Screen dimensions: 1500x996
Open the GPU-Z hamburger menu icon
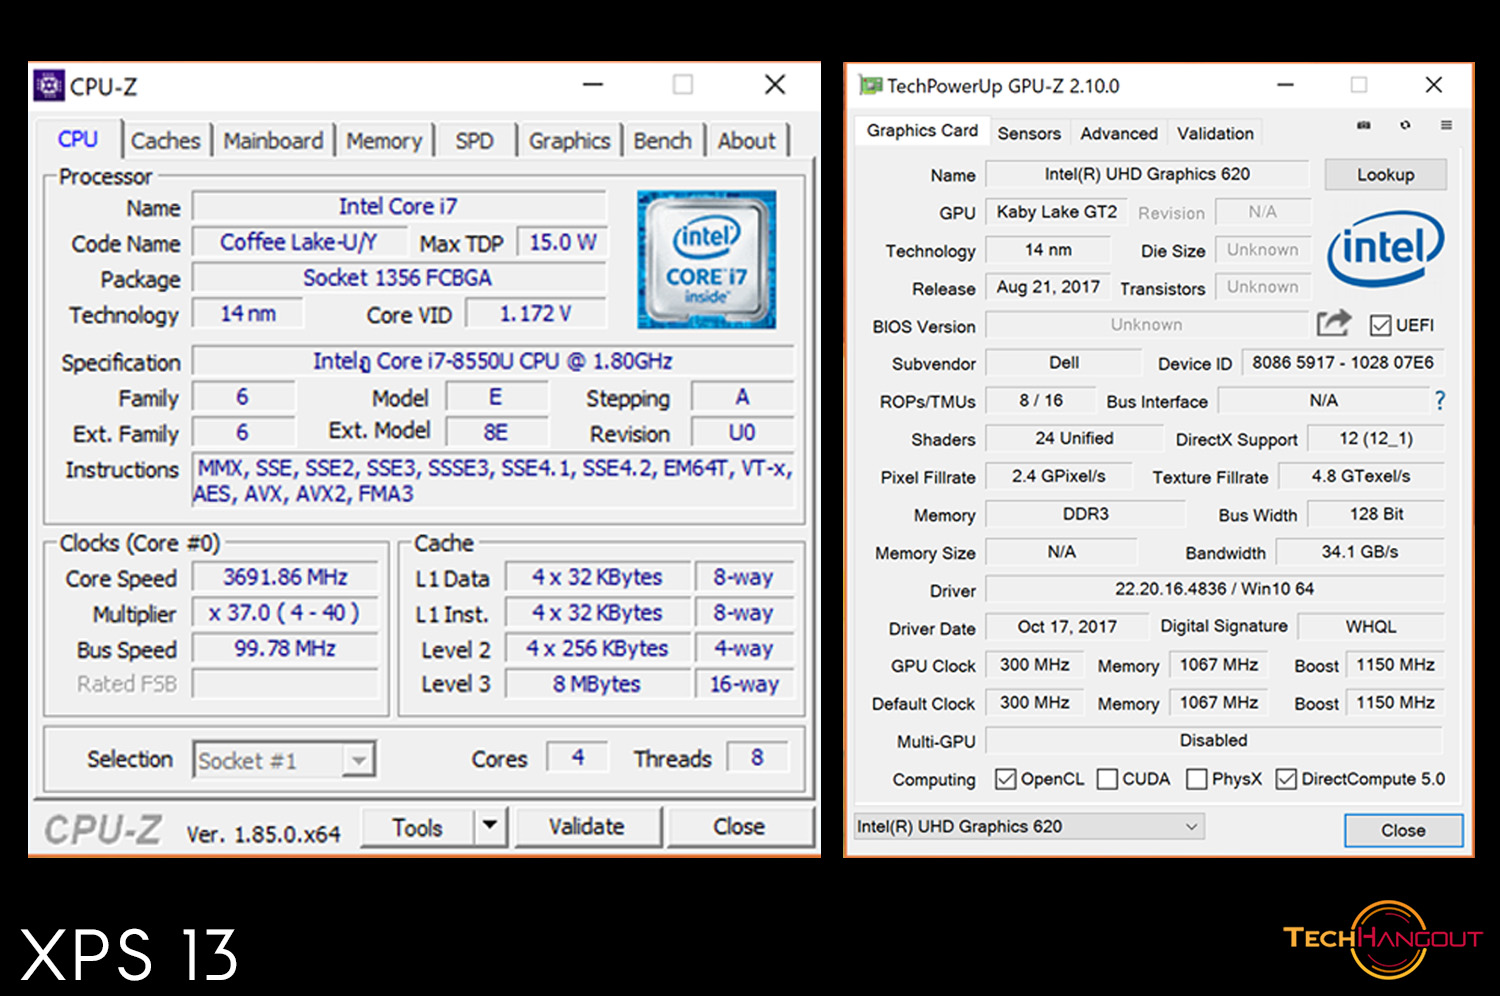1446,125
